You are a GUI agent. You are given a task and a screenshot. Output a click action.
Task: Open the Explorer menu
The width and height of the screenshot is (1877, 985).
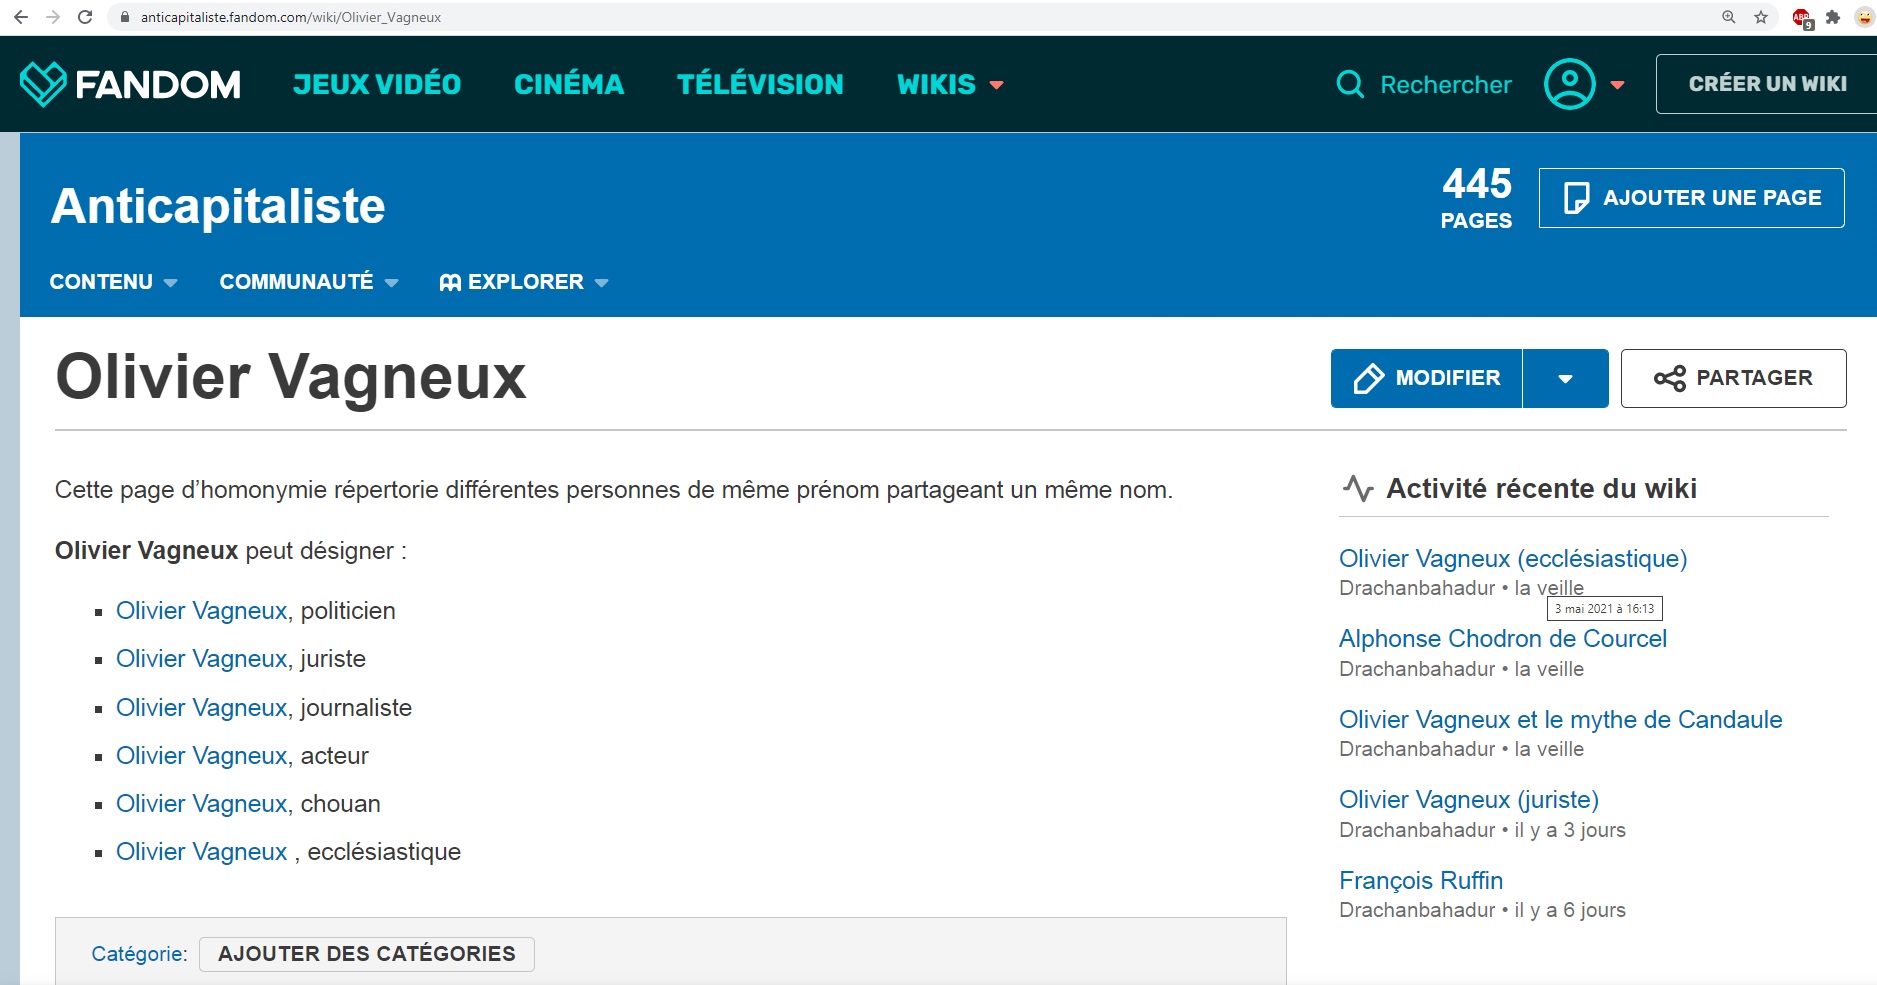coord(524,282)
